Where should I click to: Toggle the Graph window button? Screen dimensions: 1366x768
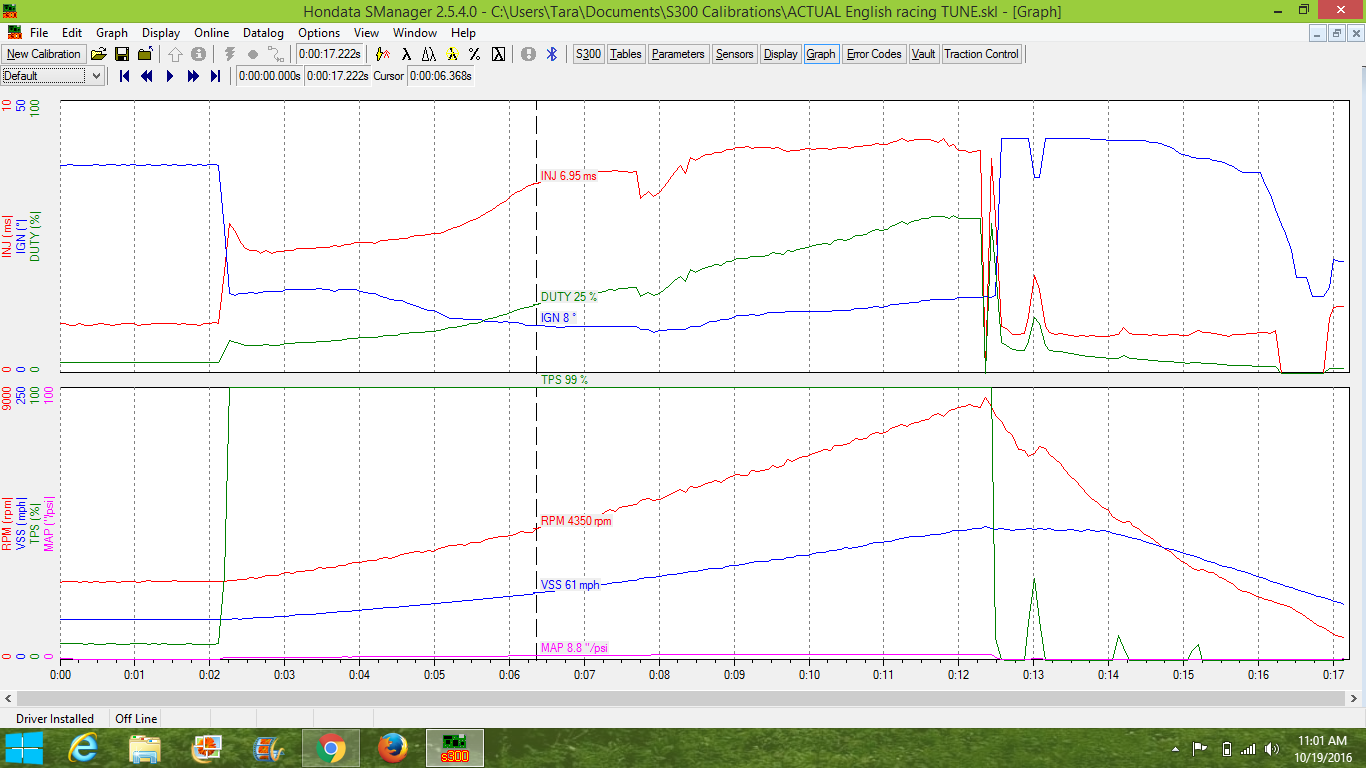pyautogui.click(x=820, y=54)
